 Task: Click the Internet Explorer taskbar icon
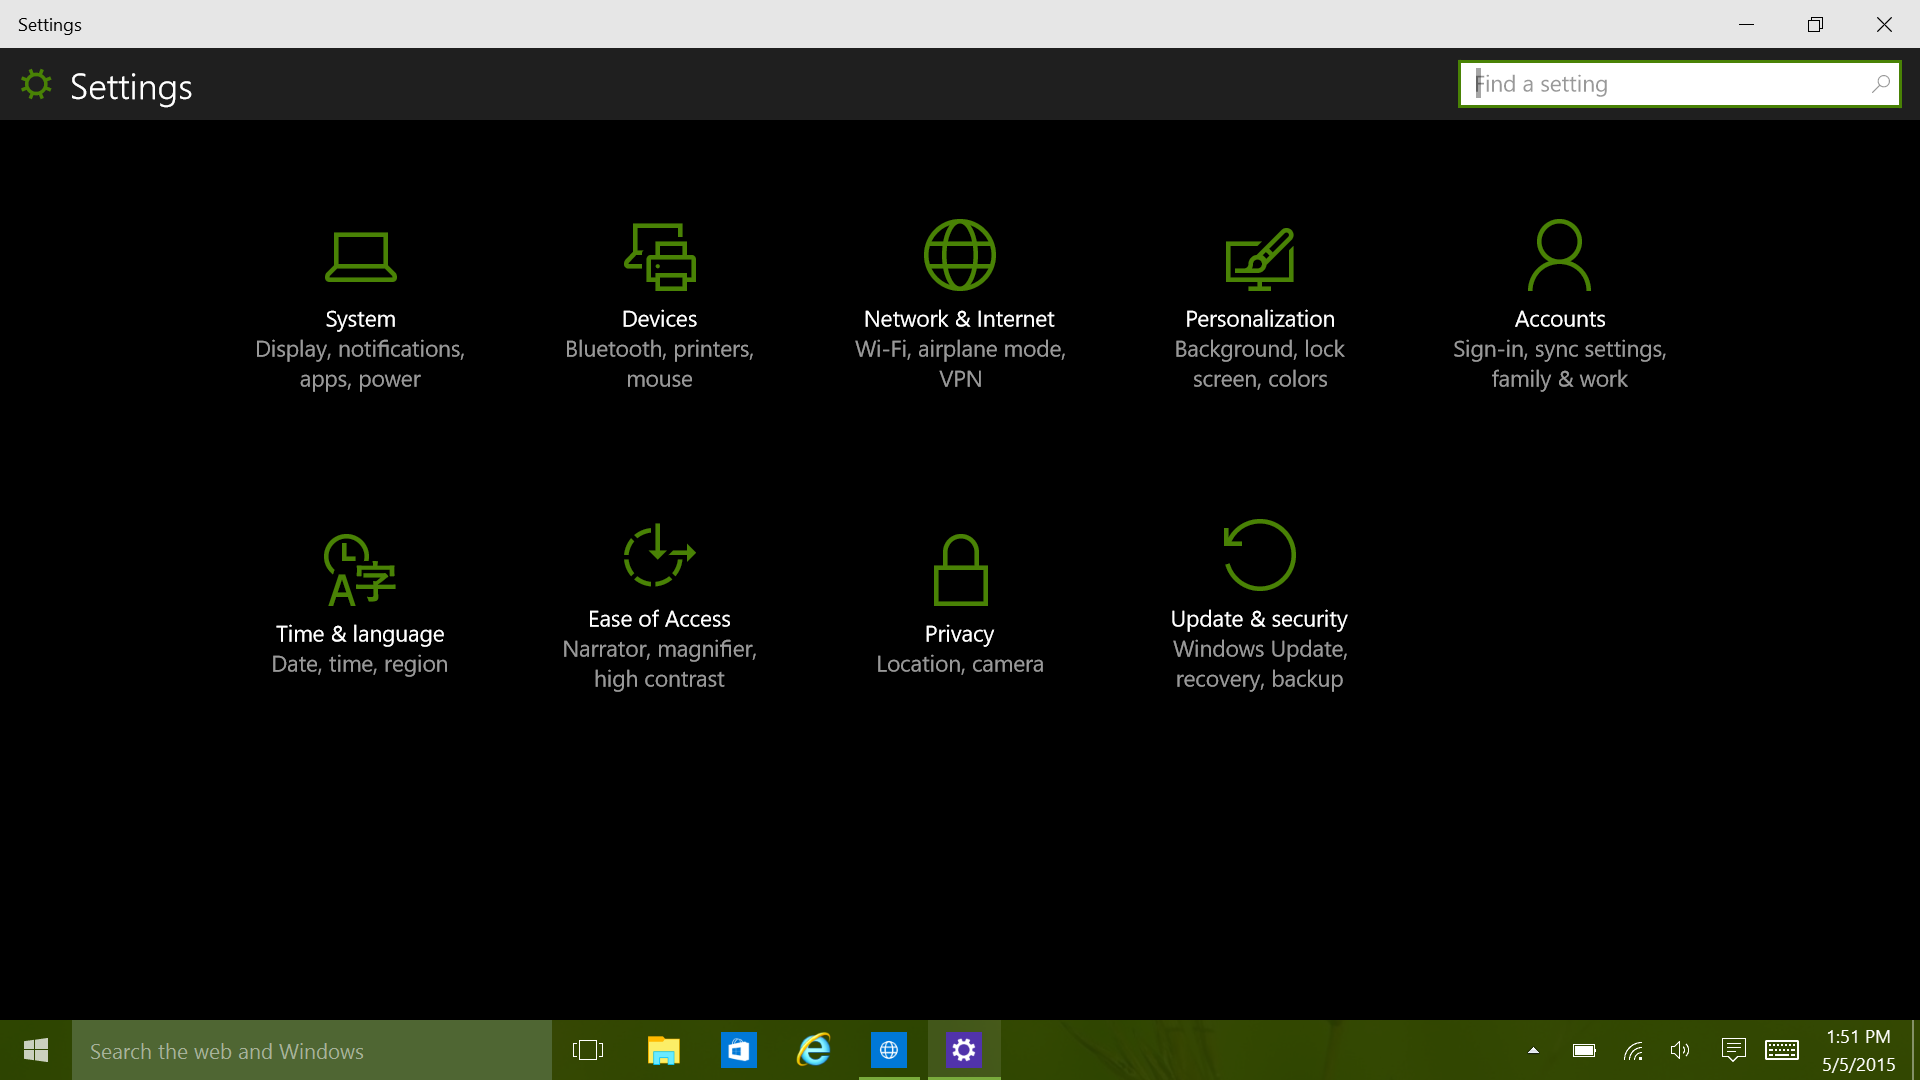point(814,1051)
